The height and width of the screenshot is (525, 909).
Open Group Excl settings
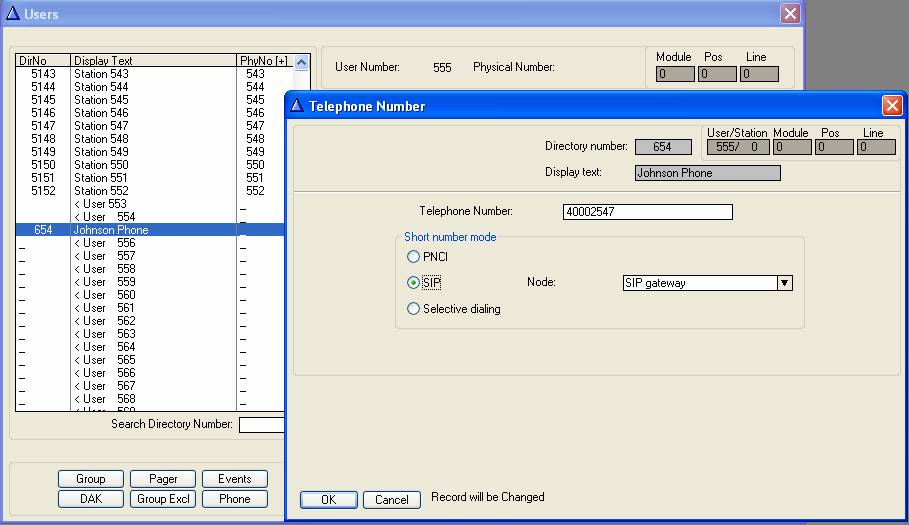click(x=163, y=499)
